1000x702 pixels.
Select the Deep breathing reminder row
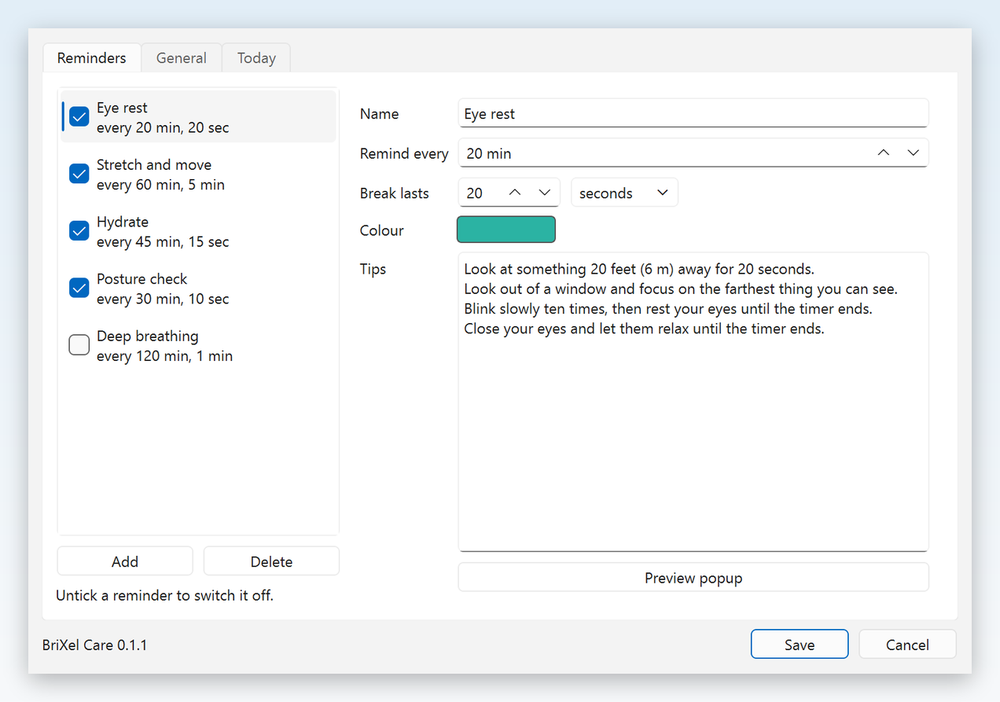coord(198,346)
